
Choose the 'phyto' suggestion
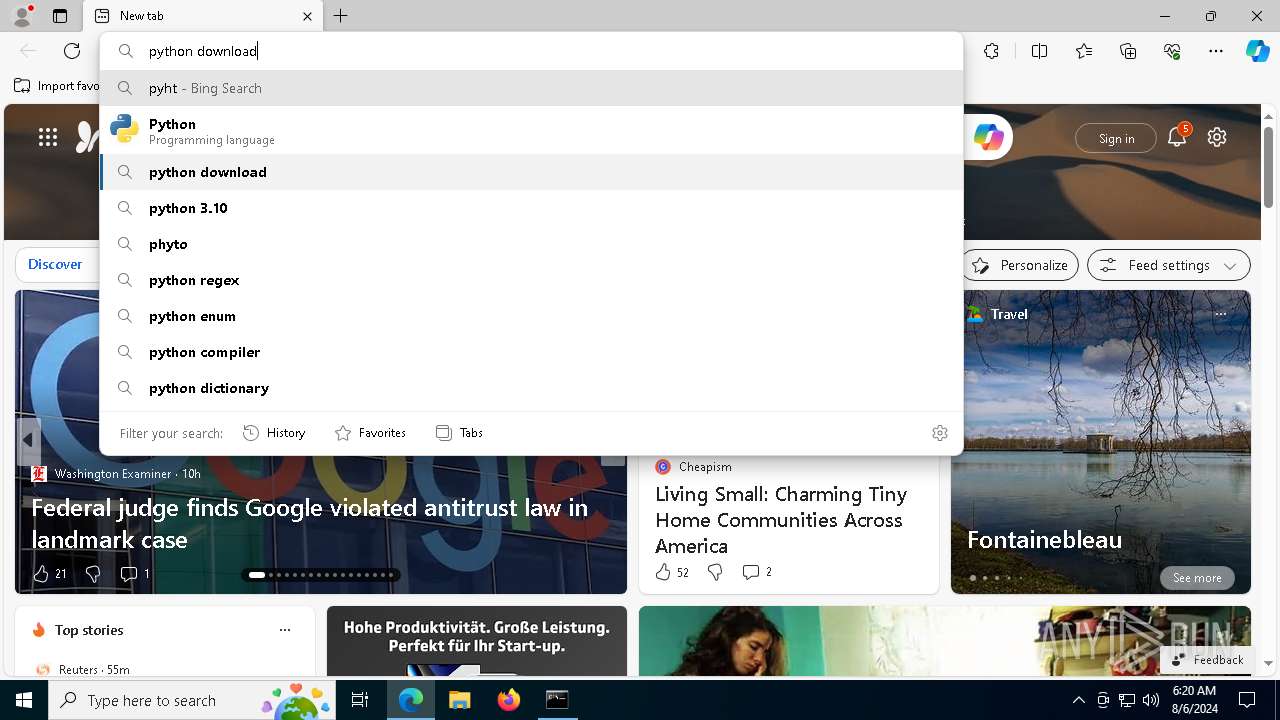pyautogui.click(x=531, y=244)
